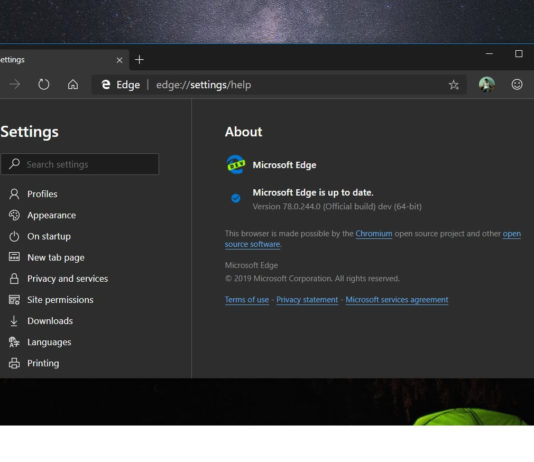Click the About heading
The width and height of the screenshot is (534, 462).
(x=244, y=132)
